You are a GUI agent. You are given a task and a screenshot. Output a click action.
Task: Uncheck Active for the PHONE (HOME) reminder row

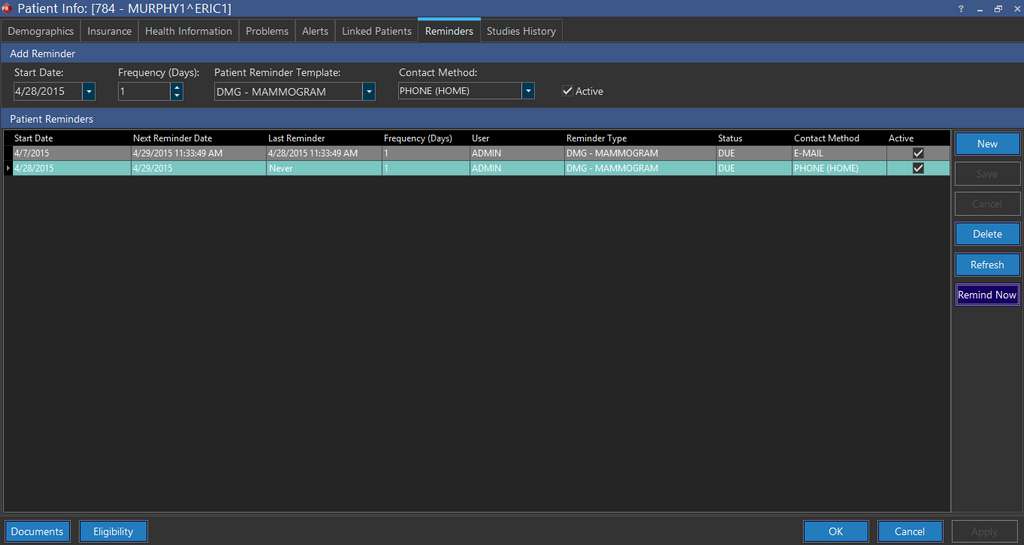click(918, 169)
